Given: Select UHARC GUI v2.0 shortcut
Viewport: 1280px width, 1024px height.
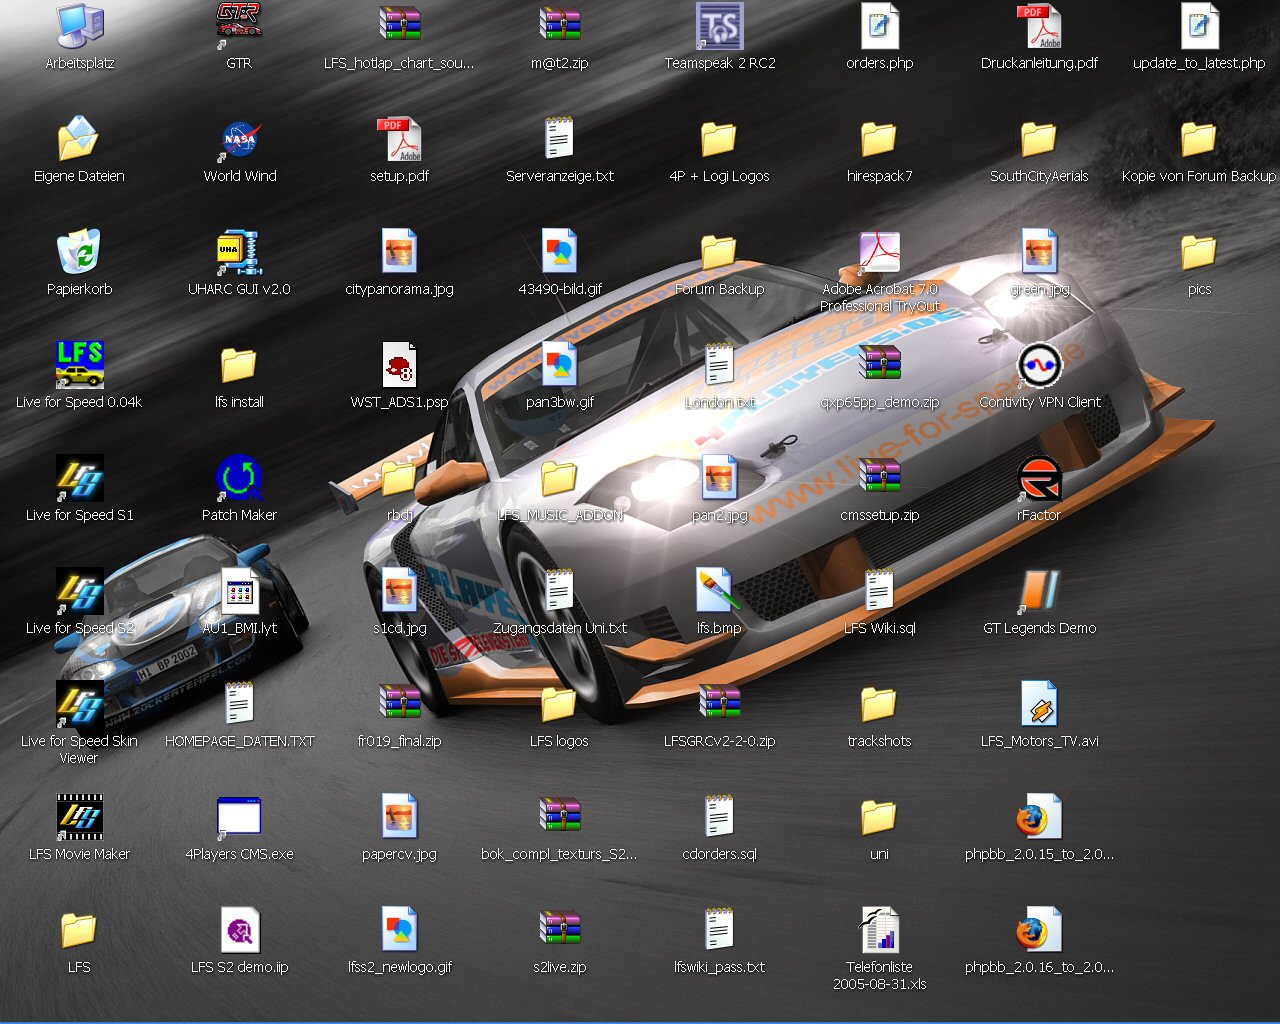Looking at the screenshot, I should click(x=239, y=253).
